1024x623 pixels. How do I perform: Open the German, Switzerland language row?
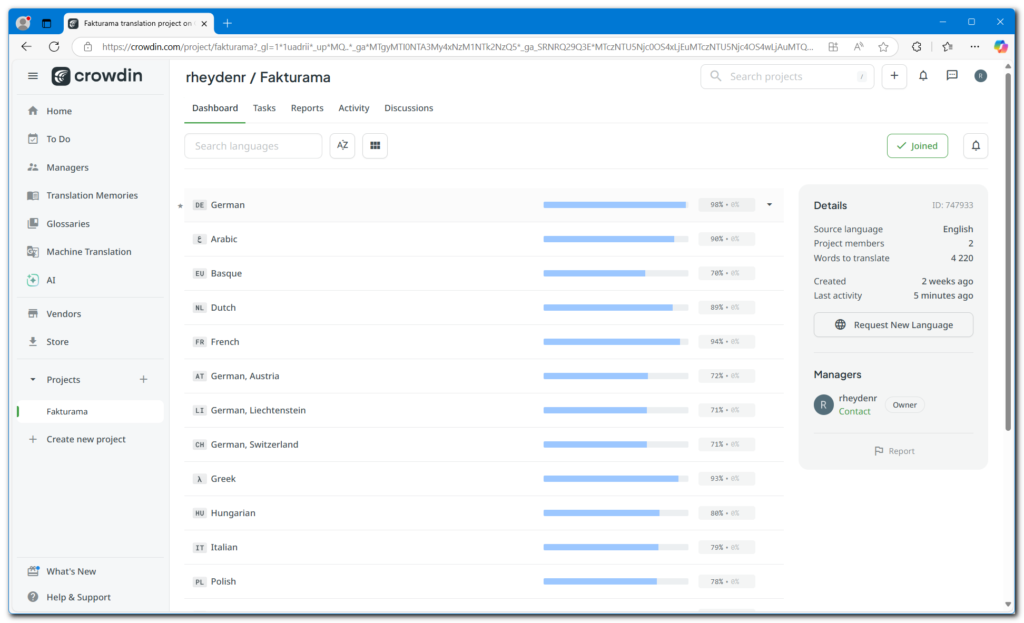(483, 445)
